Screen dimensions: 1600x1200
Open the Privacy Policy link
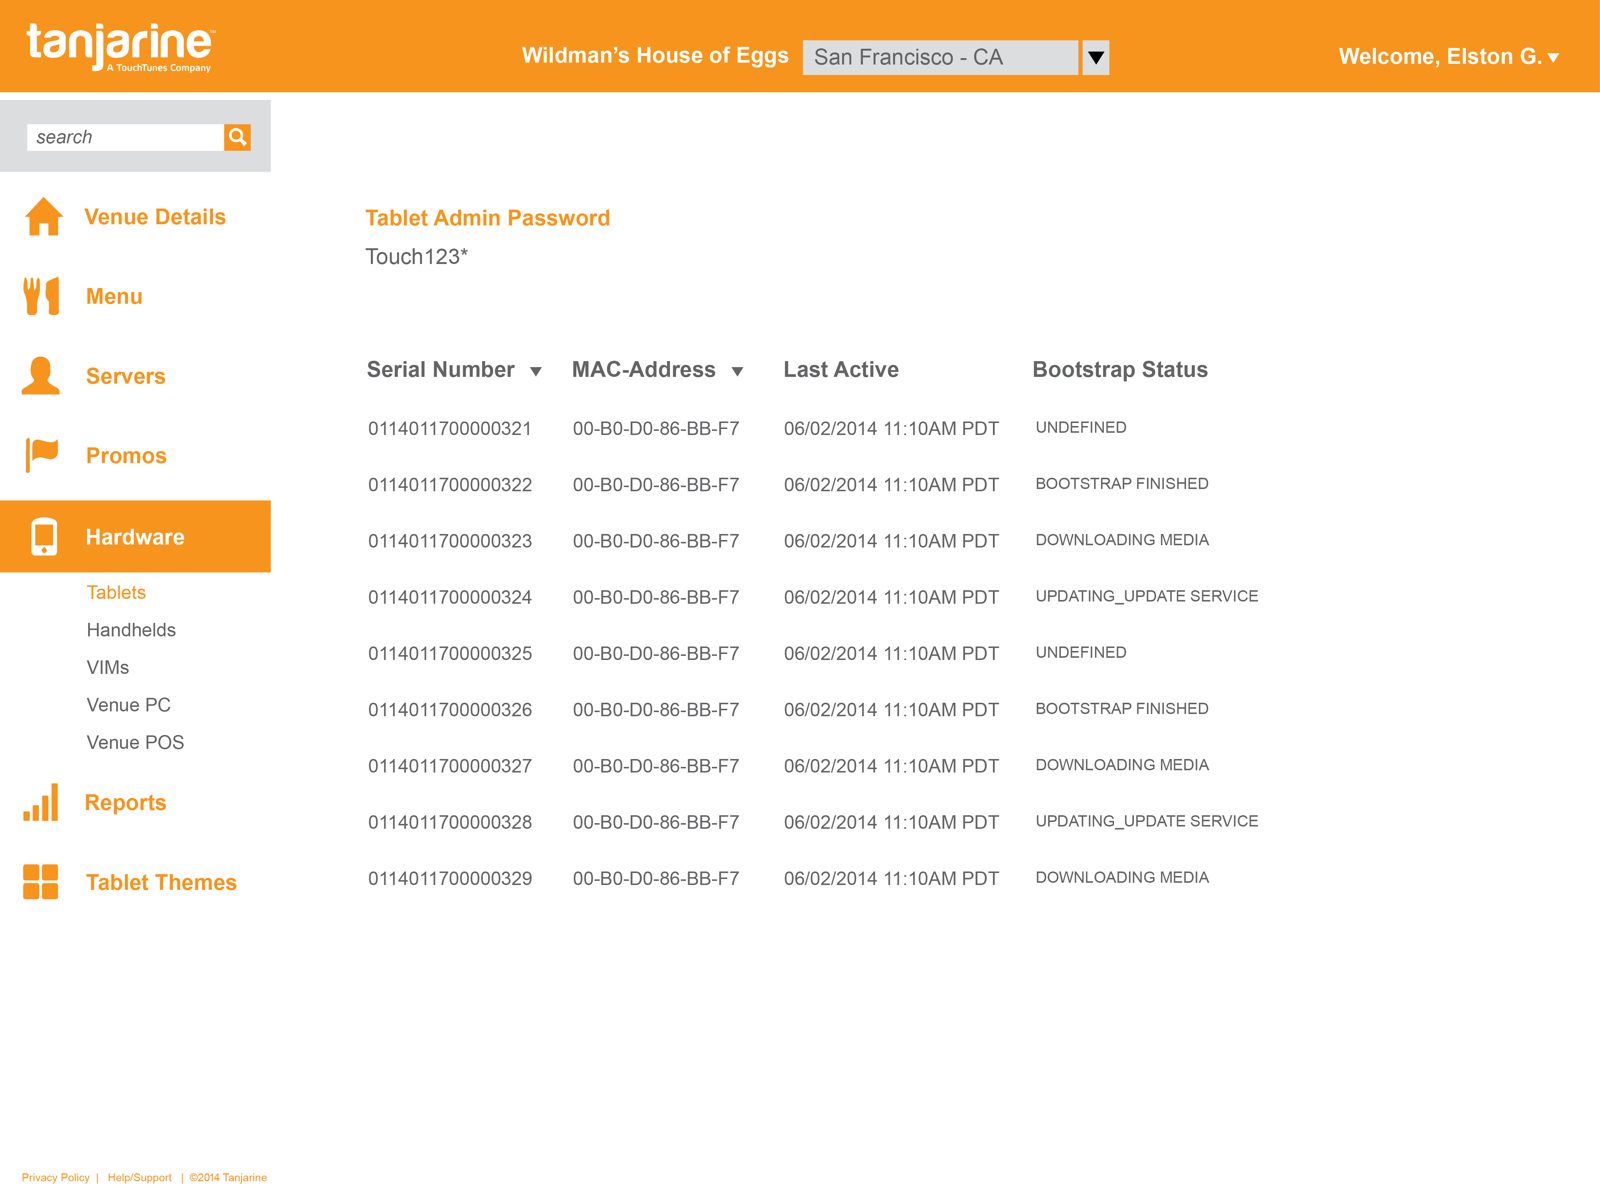(56, 1177)
